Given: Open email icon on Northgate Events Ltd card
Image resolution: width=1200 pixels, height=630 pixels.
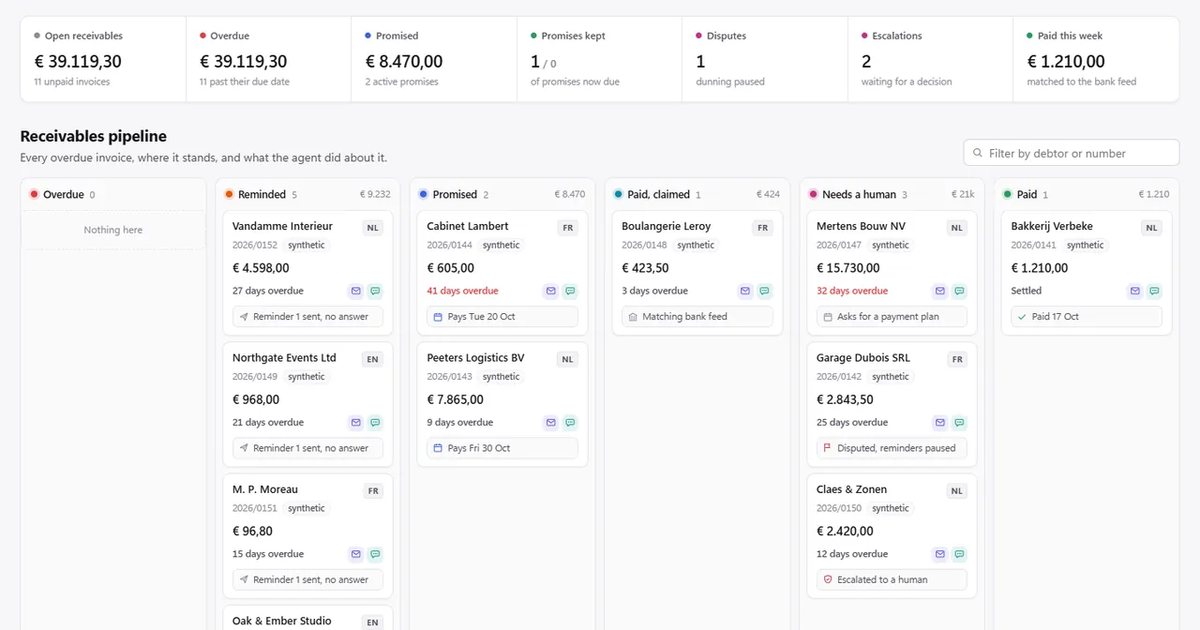Looking at the screenshot, I should pyautogui.click(x=355, y=423).
